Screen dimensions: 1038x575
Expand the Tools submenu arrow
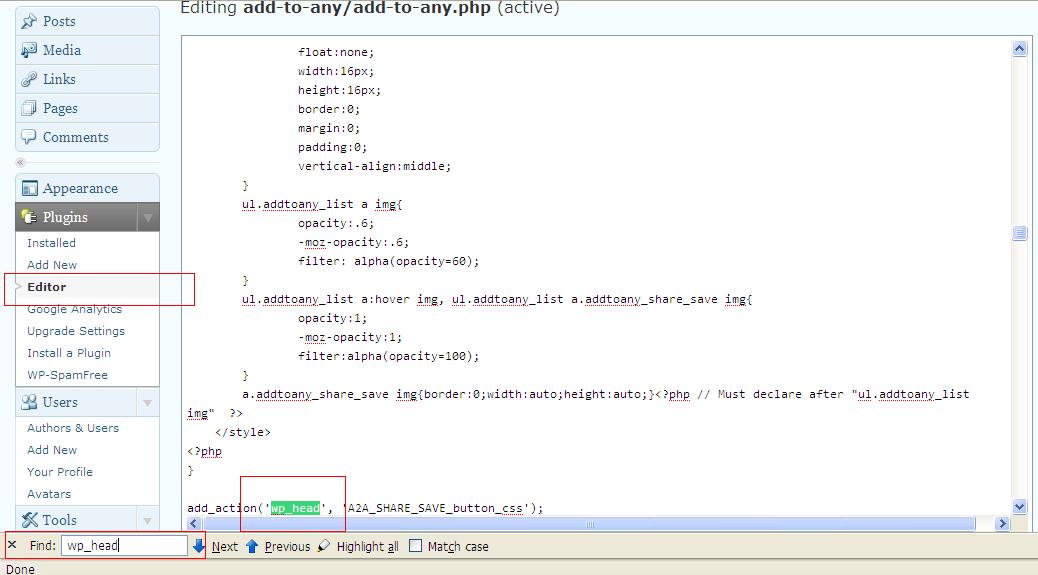(x=148, y=520)
